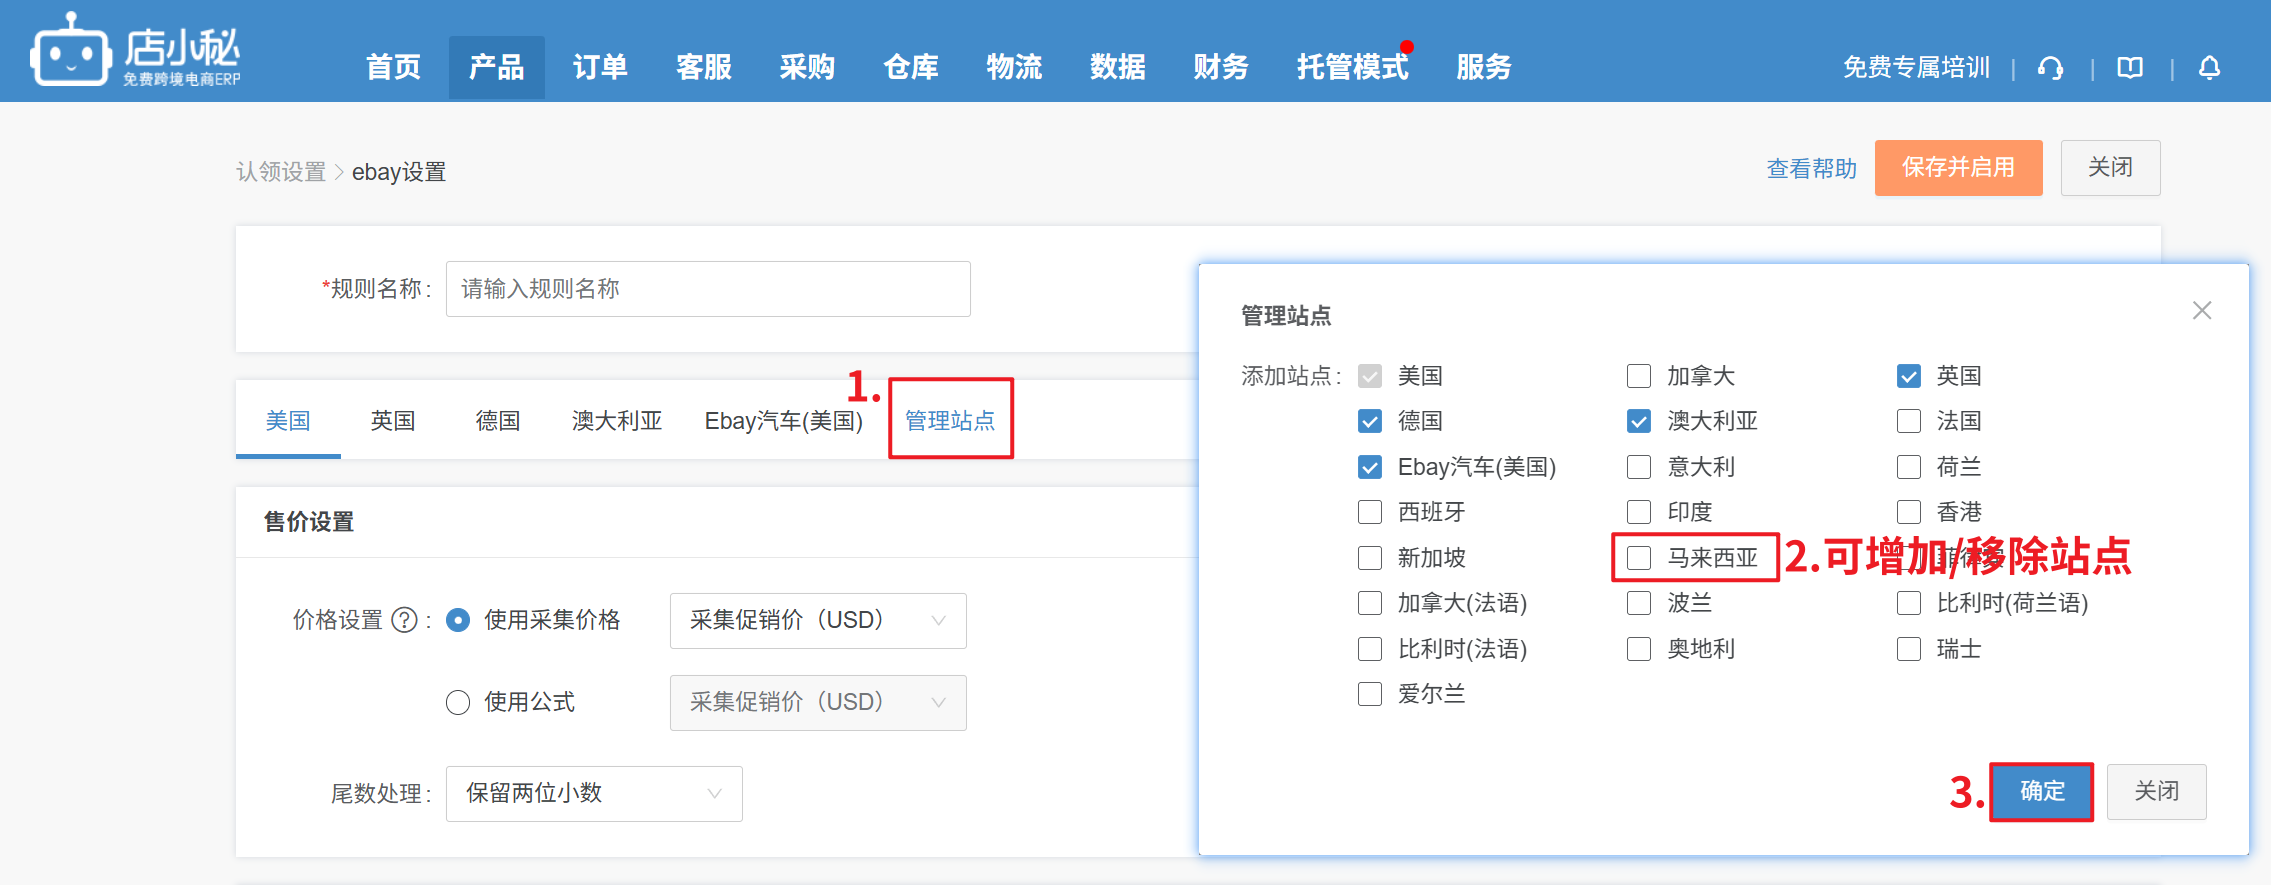Image resolution: width=2271 pixels, height=885 pixels.
Task: Open the 查看帮助 link
Action: click(x=1811, y=169)
